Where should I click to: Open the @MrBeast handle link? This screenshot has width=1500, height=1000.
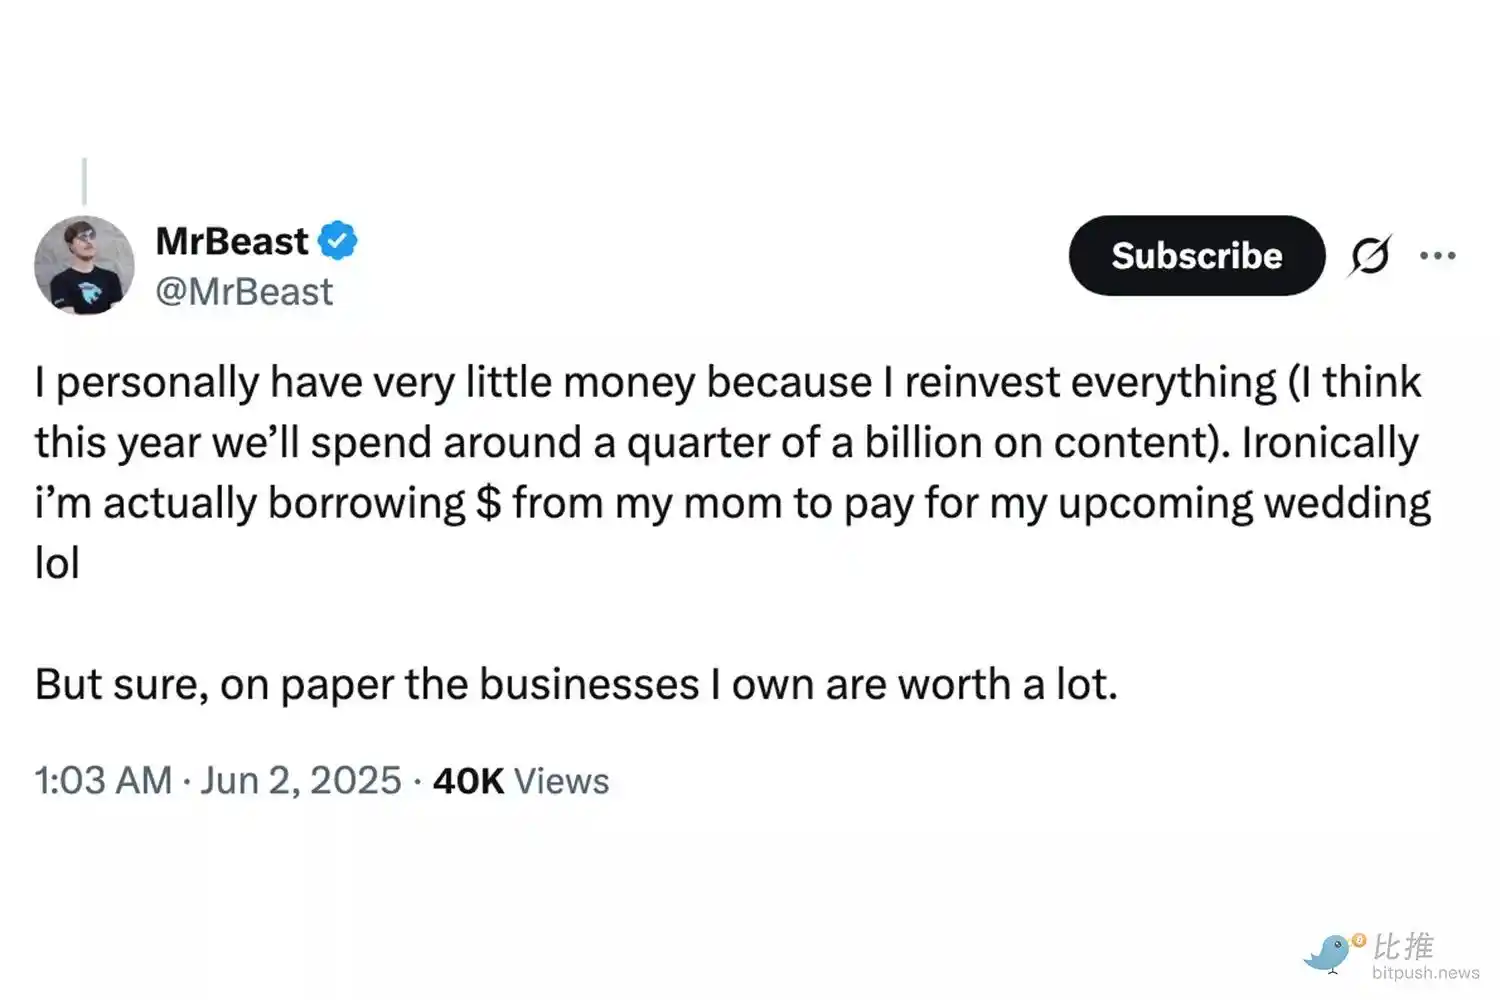click(245, 291)
